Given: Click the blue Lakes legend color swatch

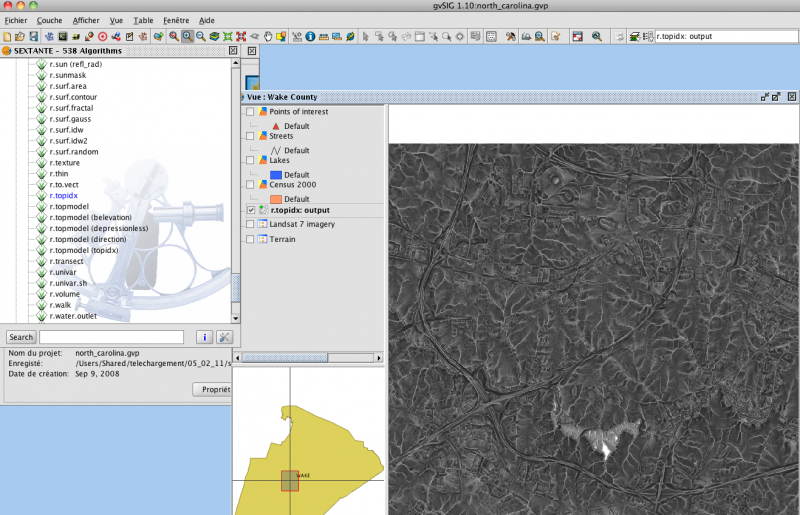Looking at the screenshot, I should pos(276,175).
